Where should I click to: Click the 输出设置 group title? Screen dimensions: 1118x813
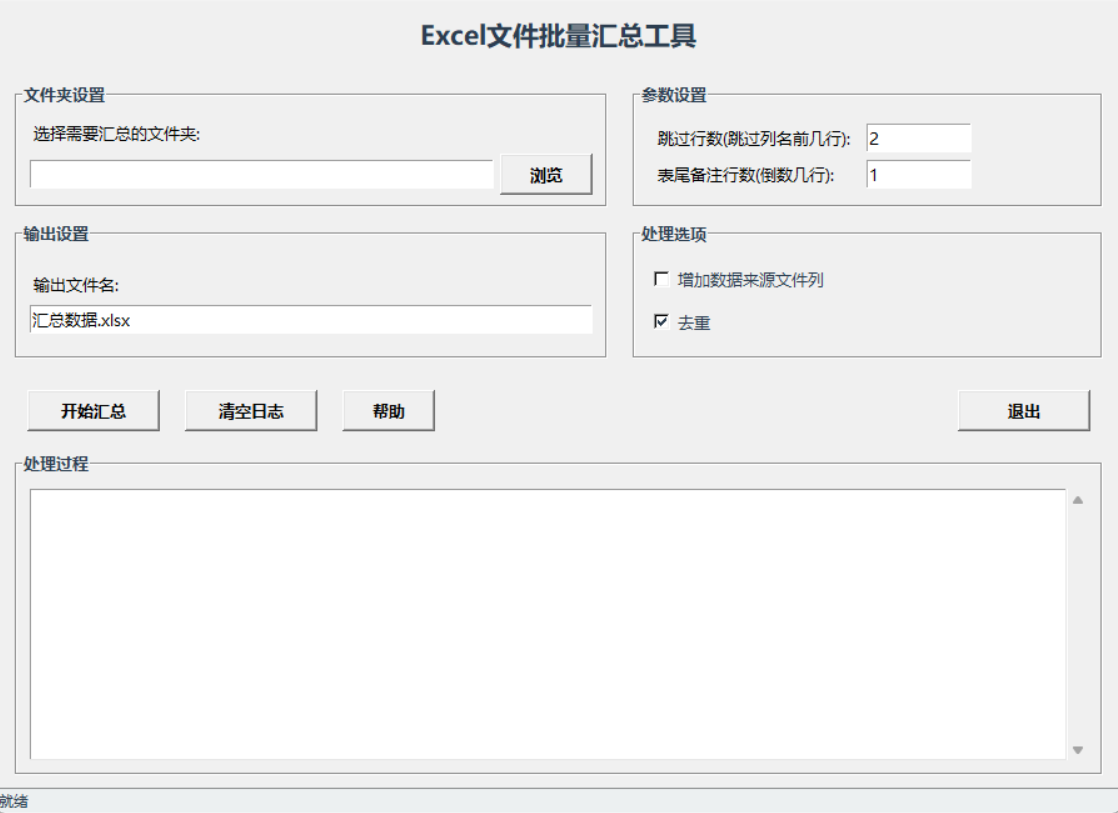click(56, 234)
